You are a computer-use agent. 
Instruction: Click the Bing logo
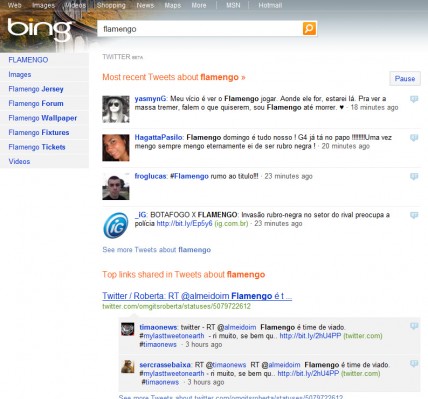[x=39, y=30]
